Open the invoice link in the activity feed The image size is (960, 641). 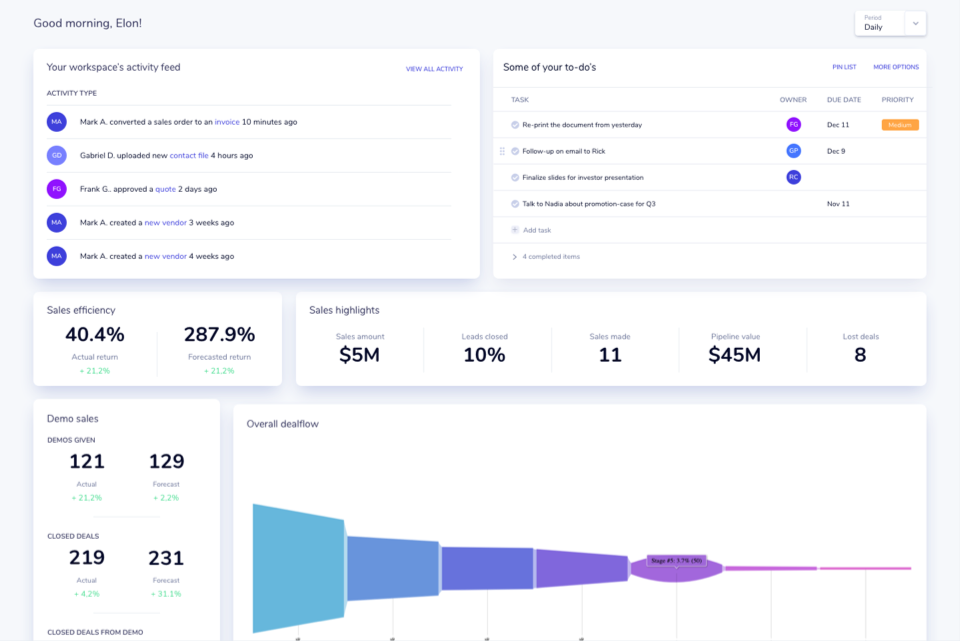227,122
